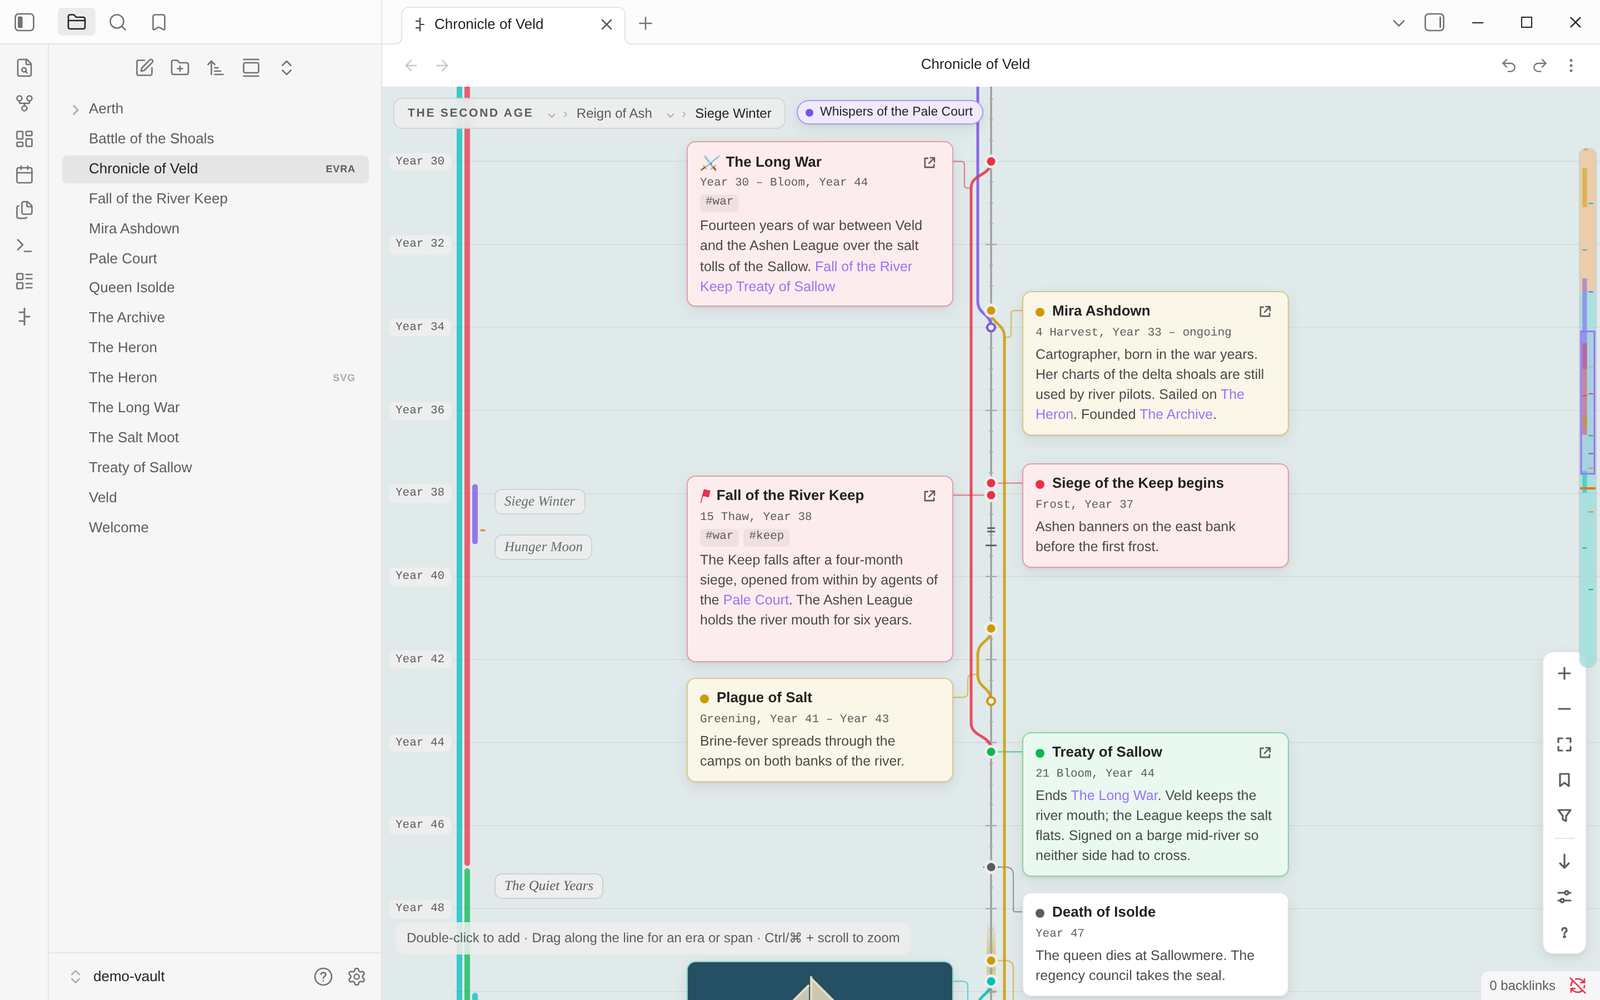Open Mira Ashdown card external link
The image size is (1600, 1000).
pos(1265,311)
